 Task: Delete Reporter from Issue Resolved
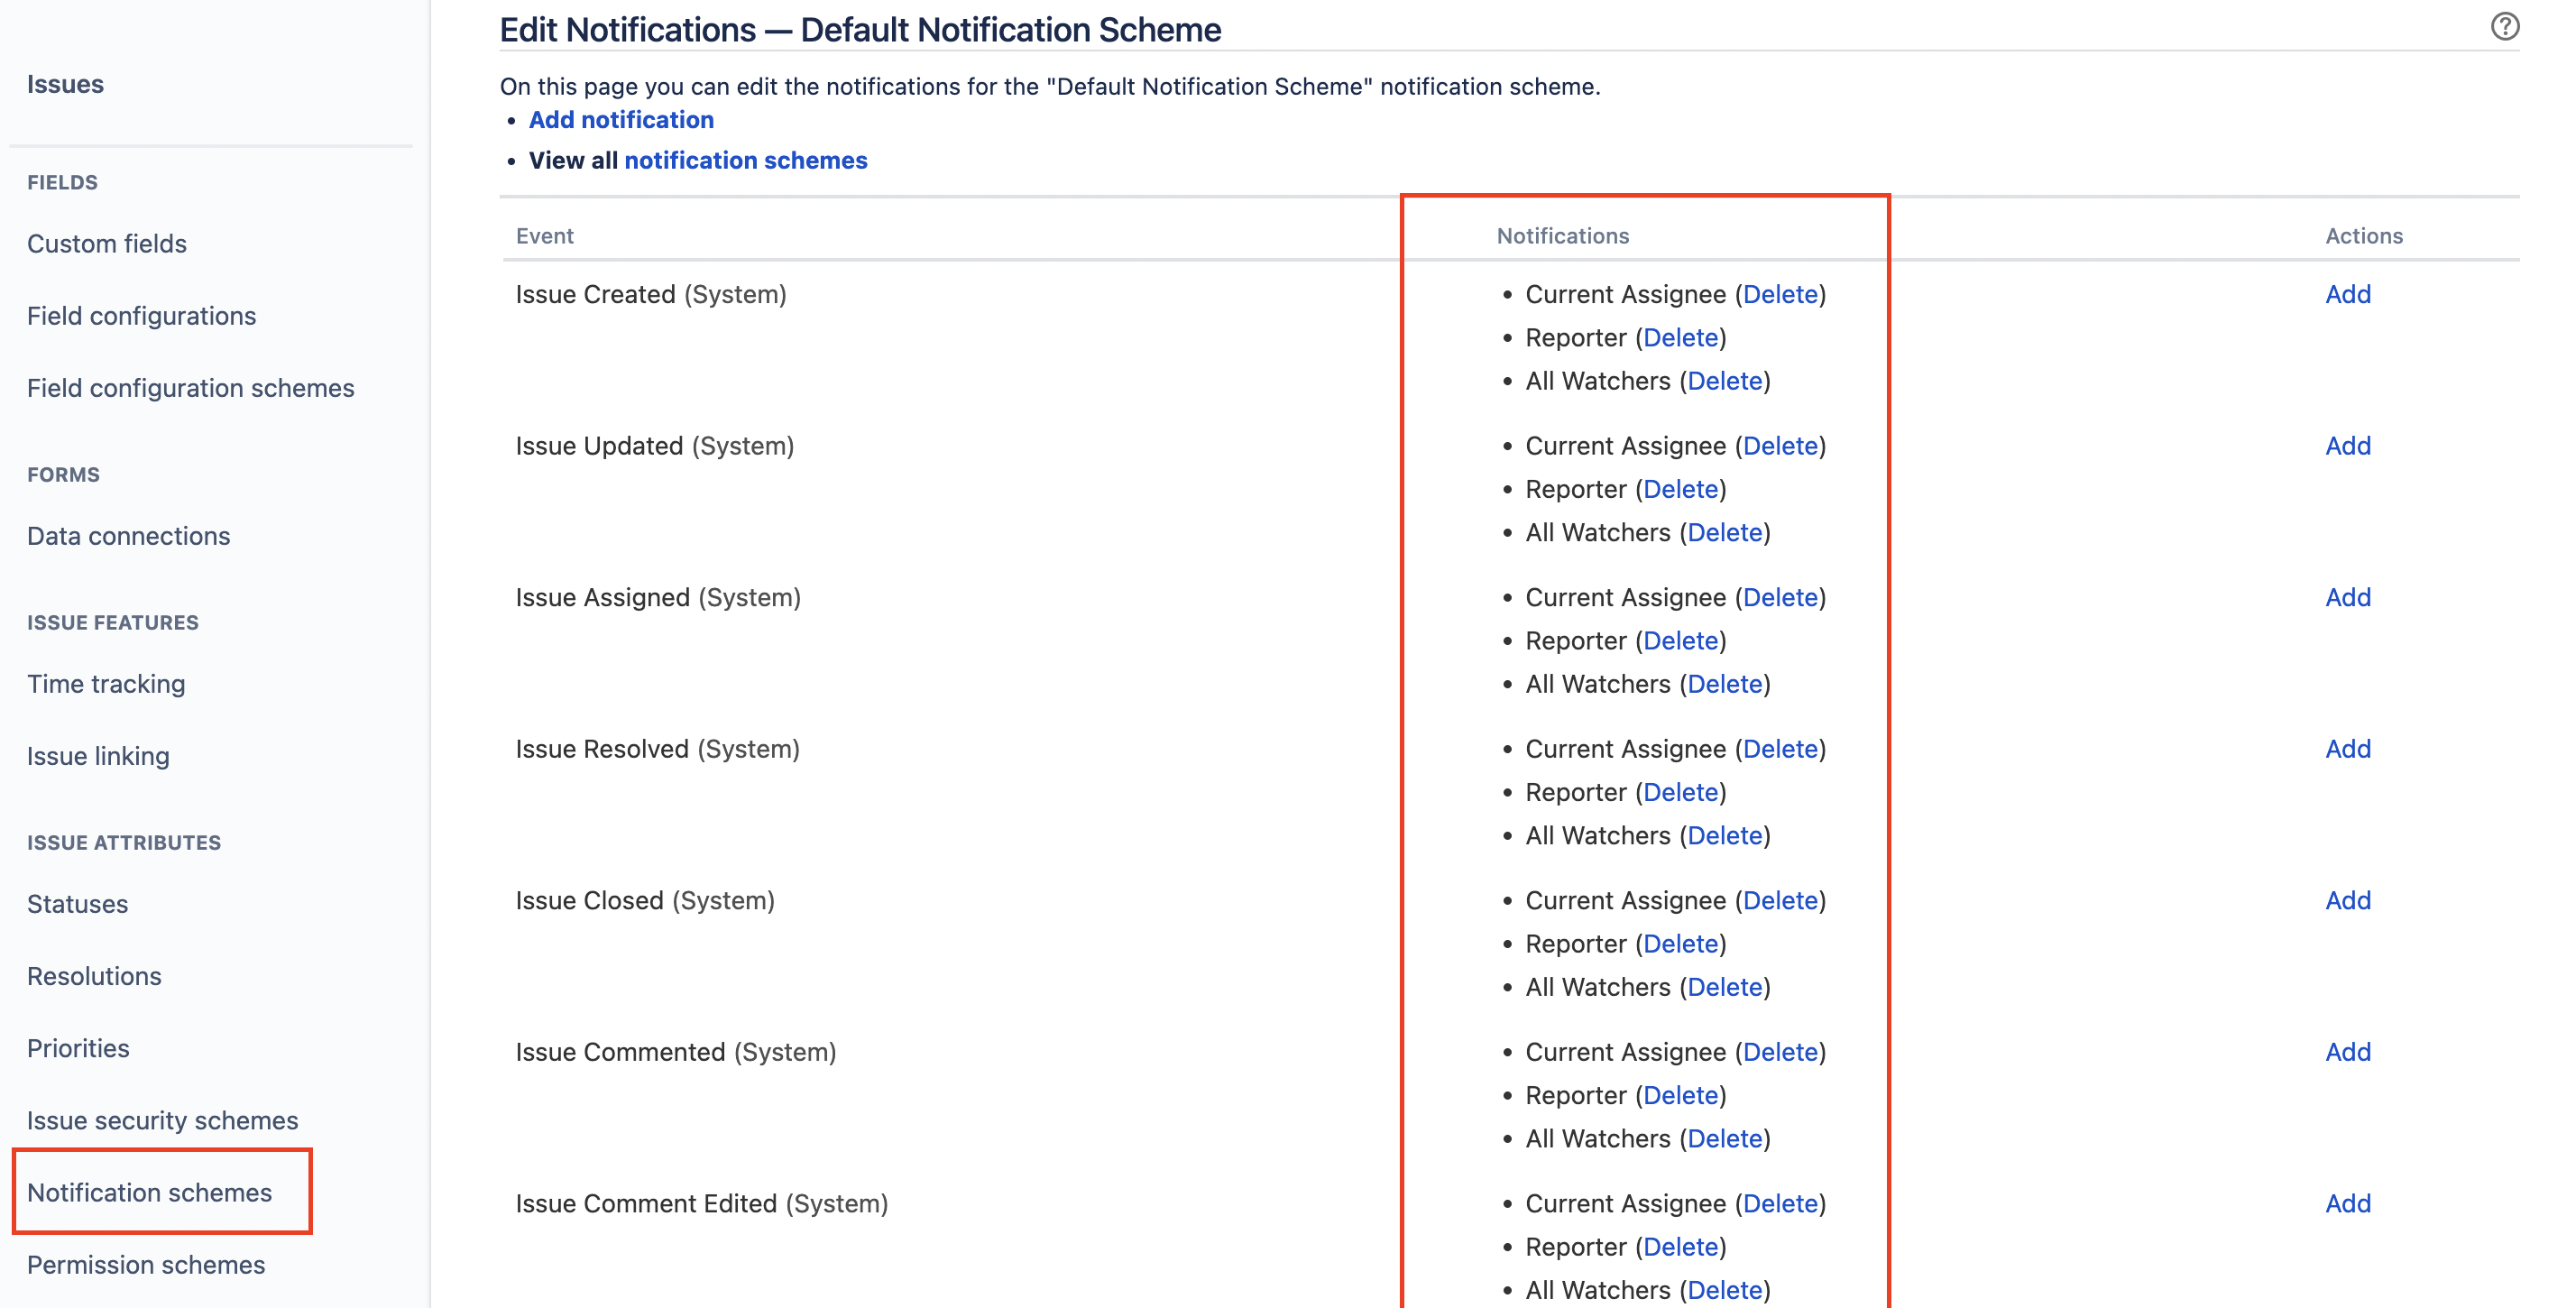click(1681, 793)
